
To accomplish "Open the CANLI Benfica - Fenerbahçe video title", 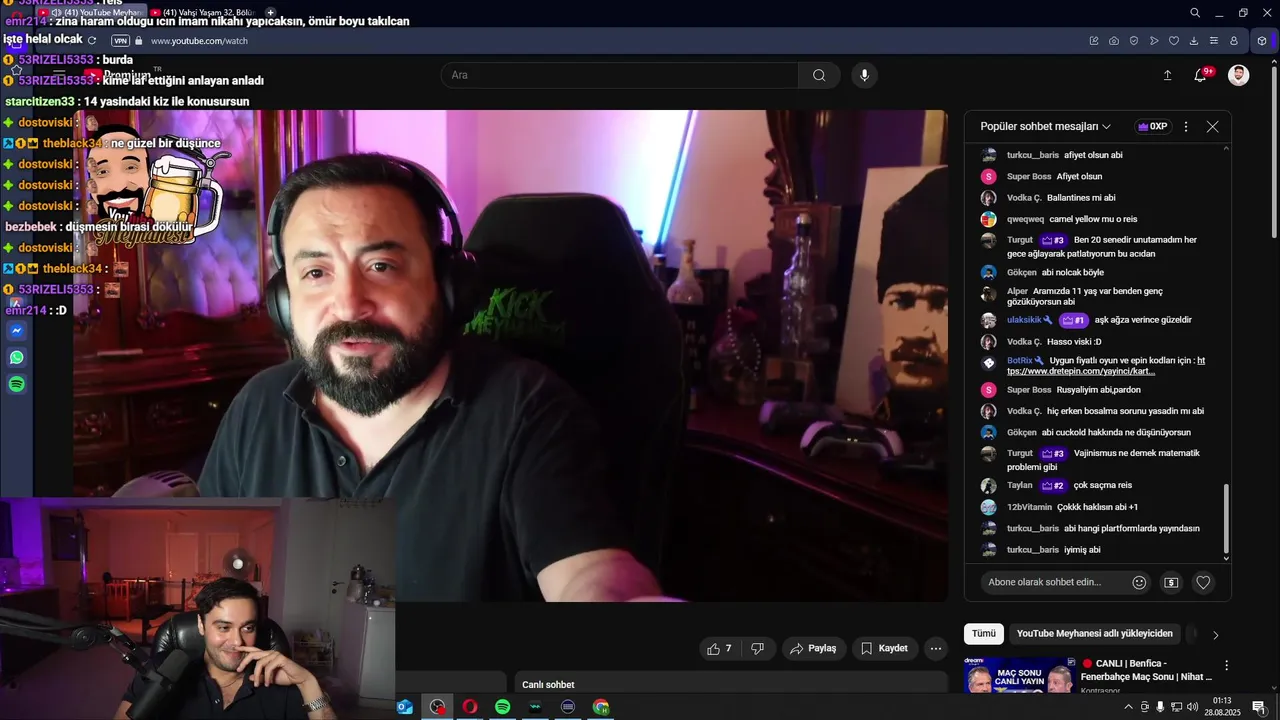I will (1146, 670).
